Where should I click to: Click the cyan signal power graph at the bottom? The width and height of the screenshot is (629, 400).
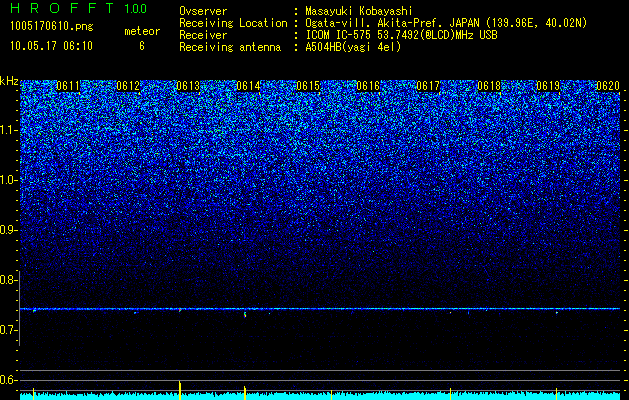coord(320,396)
